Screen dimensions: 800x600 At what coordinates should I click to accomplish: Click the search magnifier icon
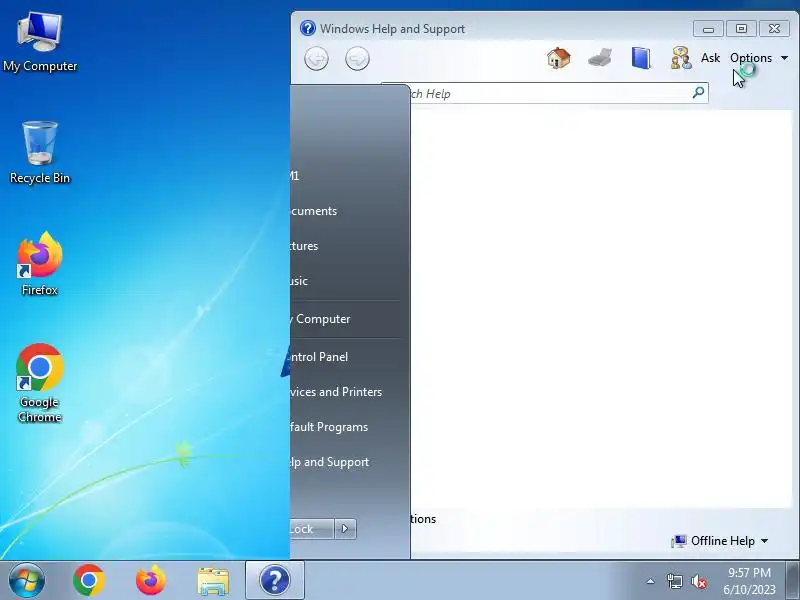pos(698,92)
